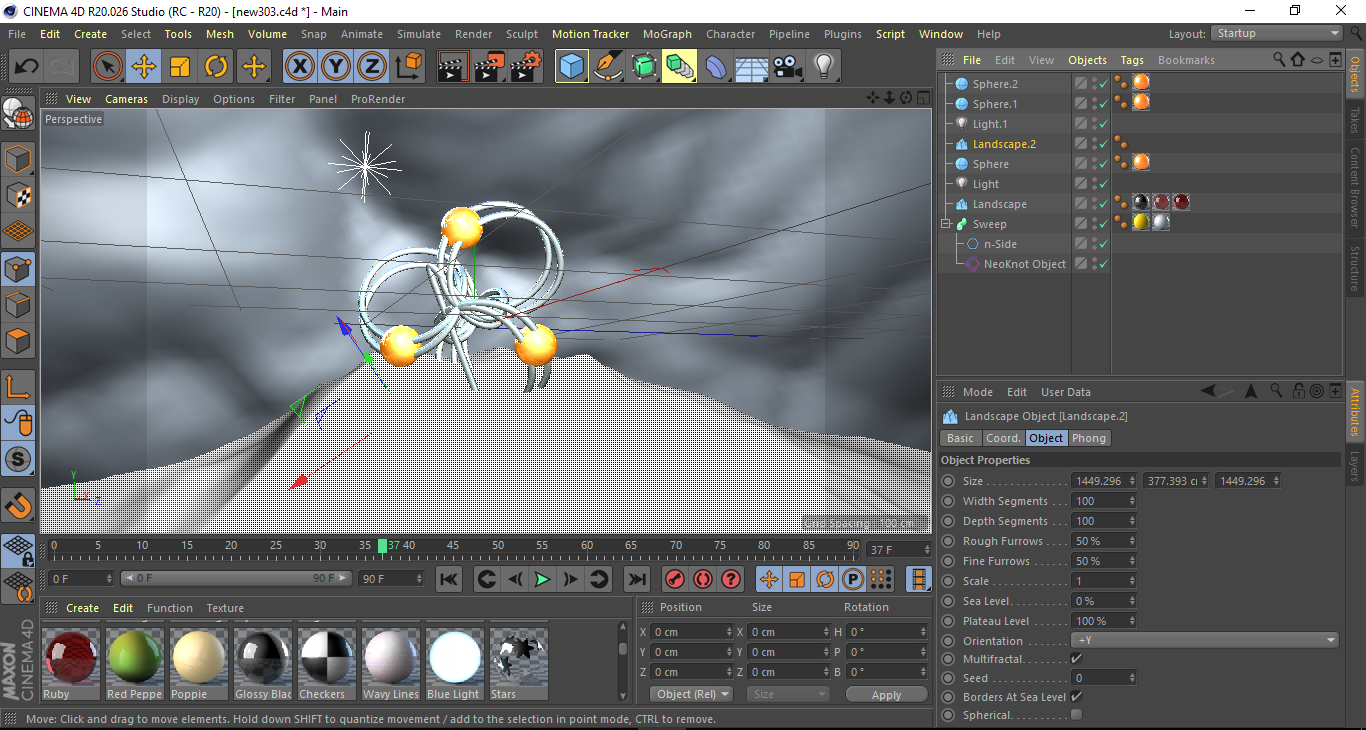Select the Checkers material thumbnail
Image resolution: width=1366 pixels, height=730 pixels.
(327, 657)
